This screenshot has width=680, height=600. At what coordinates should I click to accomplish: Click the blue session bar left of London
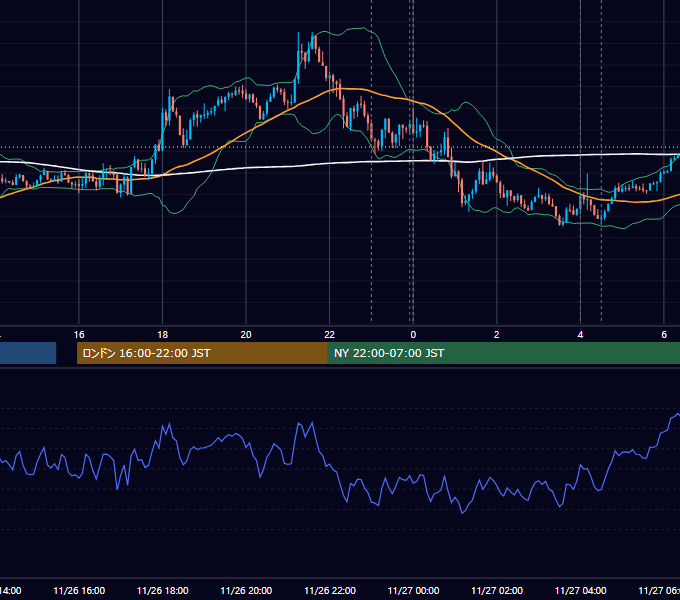28,353
